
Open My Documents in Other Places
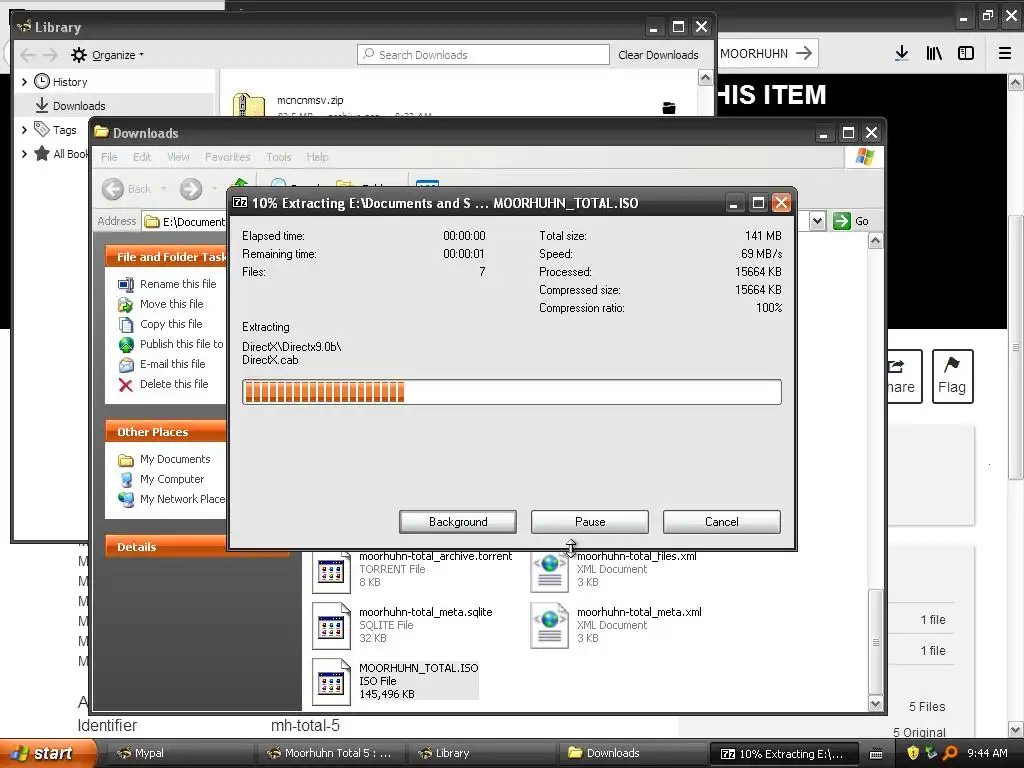(174, 459)
